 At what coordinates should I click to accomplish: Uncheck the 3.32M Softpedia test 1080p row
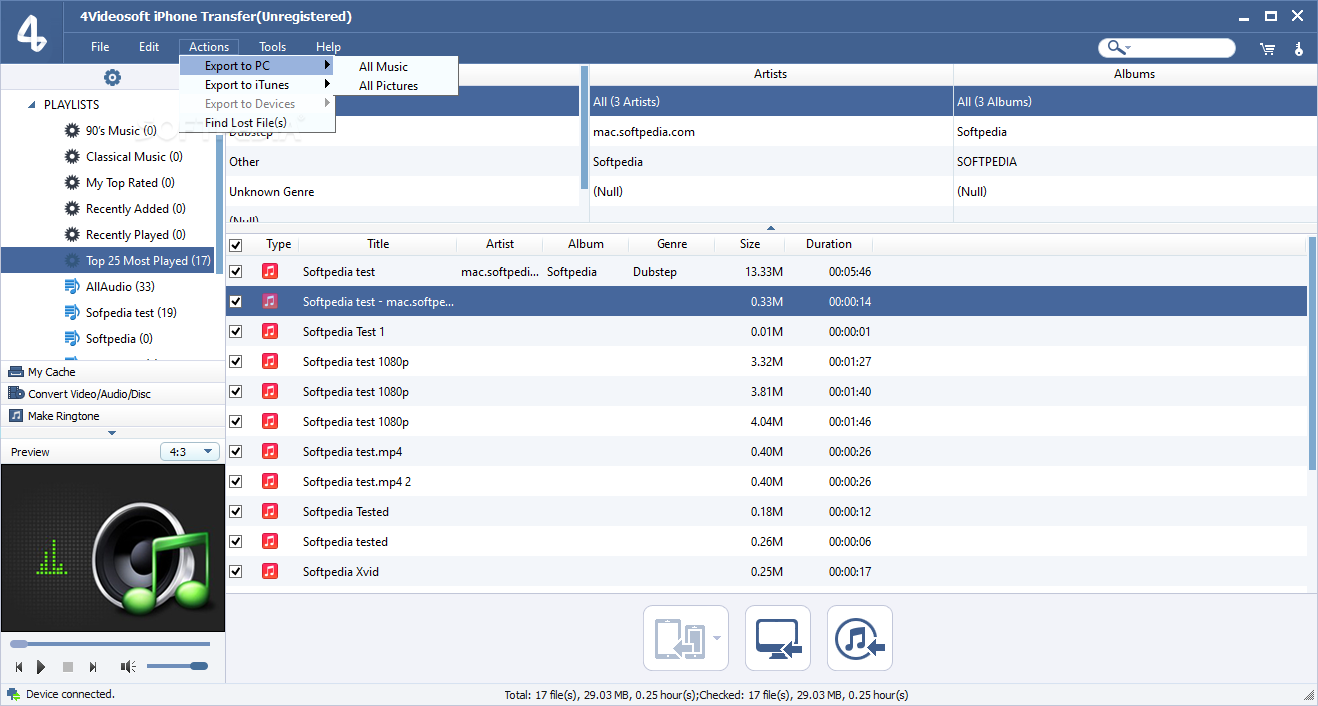pos(235,361)
